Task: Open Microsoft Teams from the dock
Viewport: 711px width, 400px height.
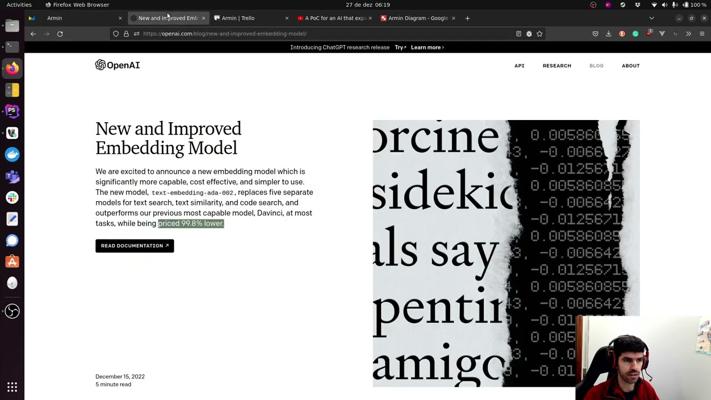Action: click(12, 176)
